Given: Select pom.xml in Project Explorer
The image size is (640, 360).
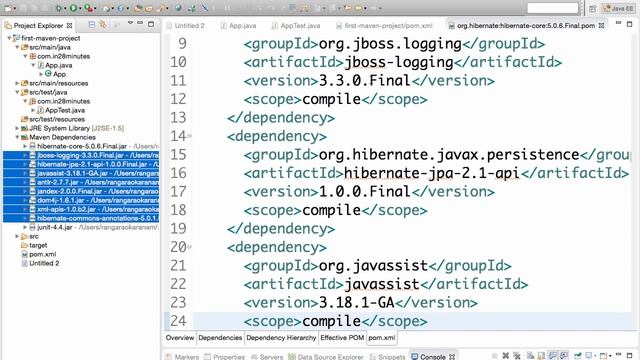Looking at the screenshot, I should [42, 254].
